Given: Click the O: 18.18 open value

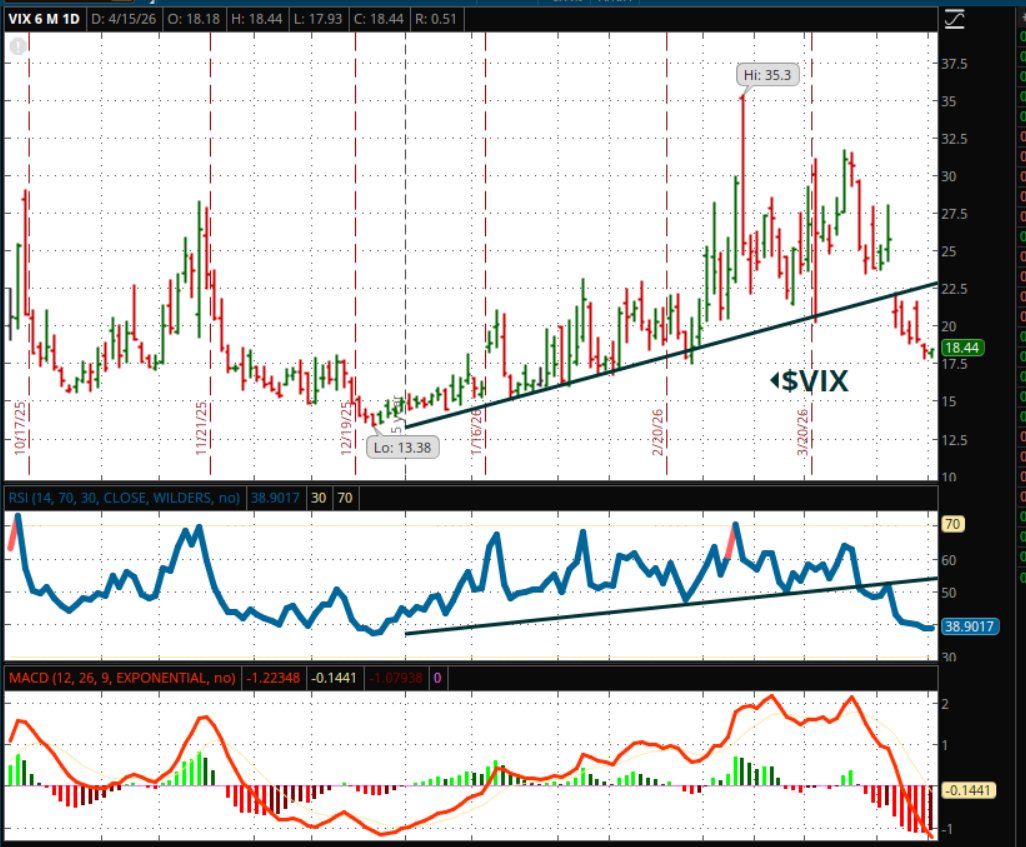Looking at the screenshot, I should click(x=194, y=18).
